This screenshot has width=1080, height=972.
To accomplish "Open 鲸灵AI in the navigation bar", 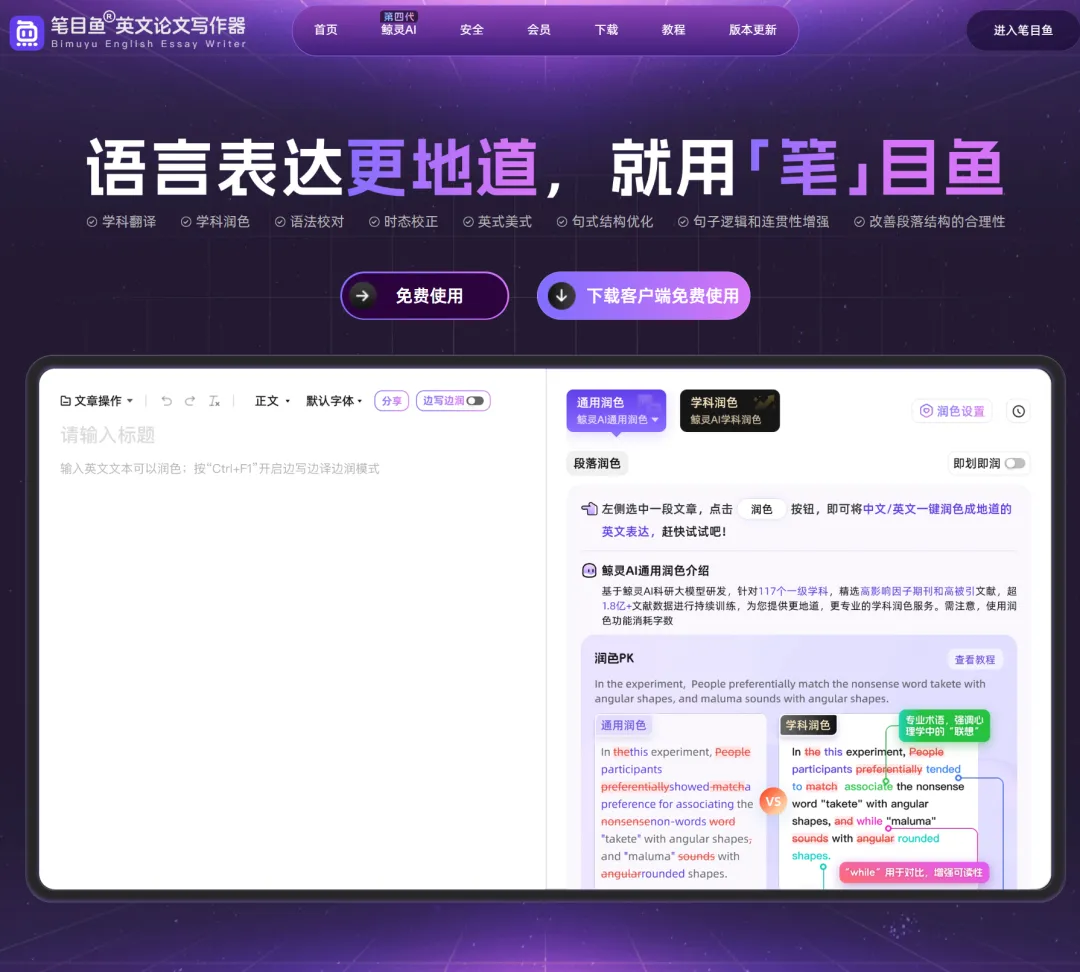I will 399,30.
